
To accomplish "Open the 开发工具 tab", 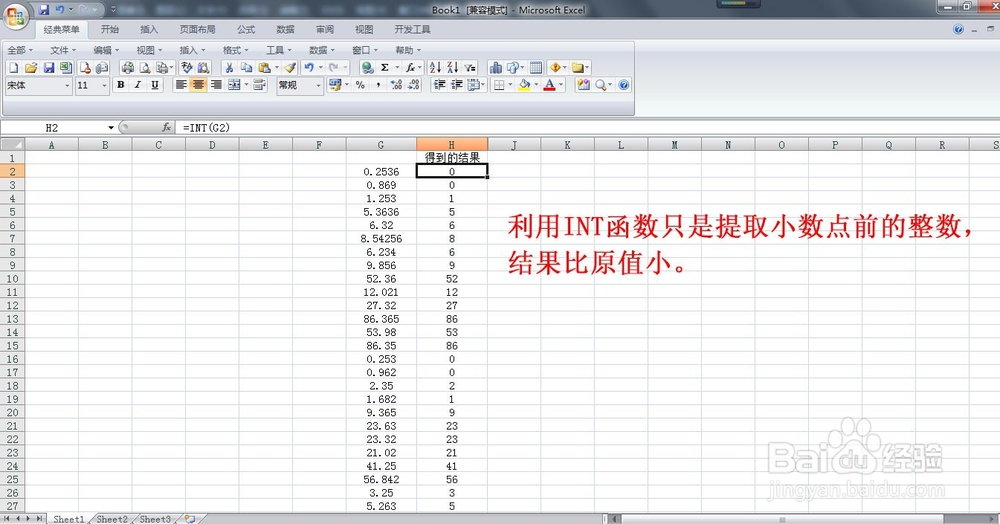I will click(412, 29).
